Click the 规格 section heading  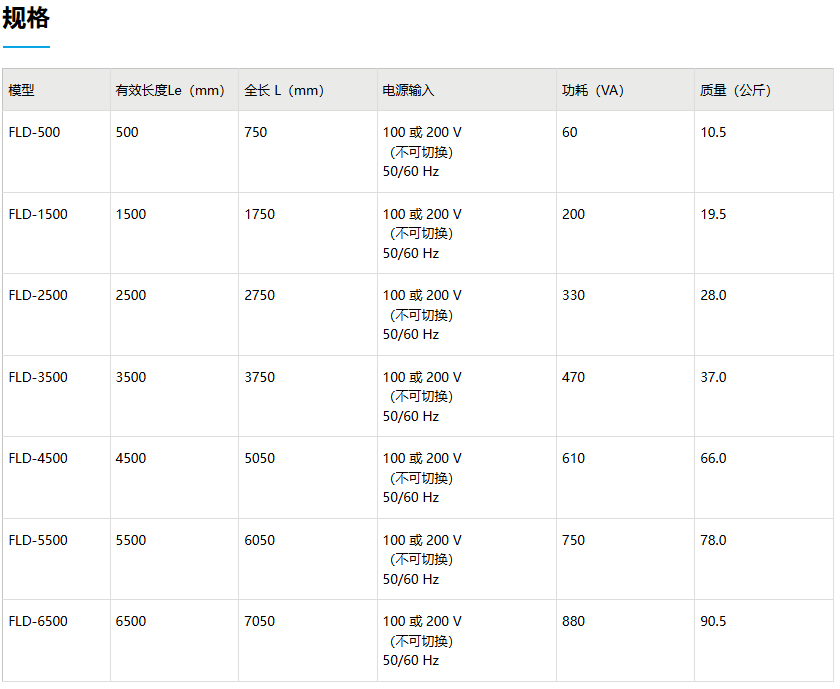pos(26,18)
